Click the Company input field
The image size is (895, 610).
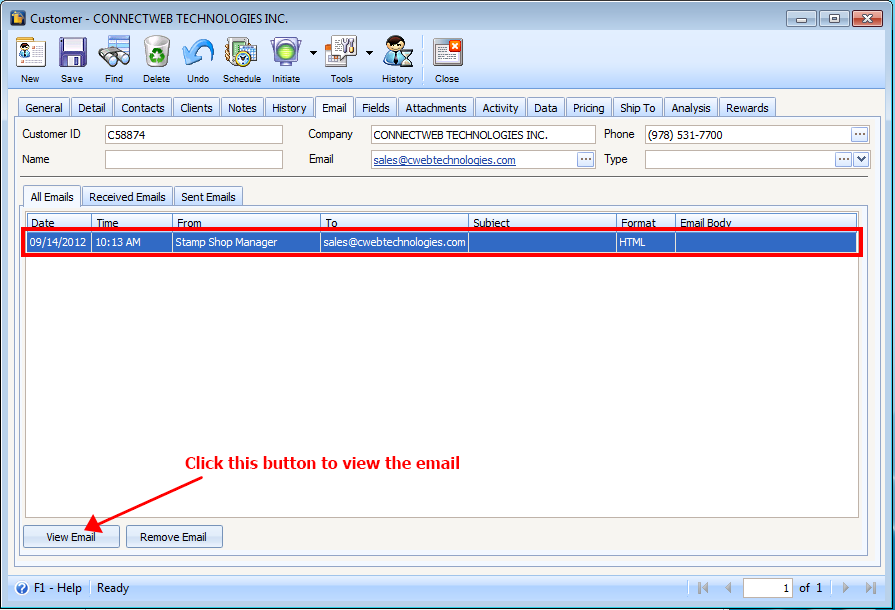coord(483,135)
